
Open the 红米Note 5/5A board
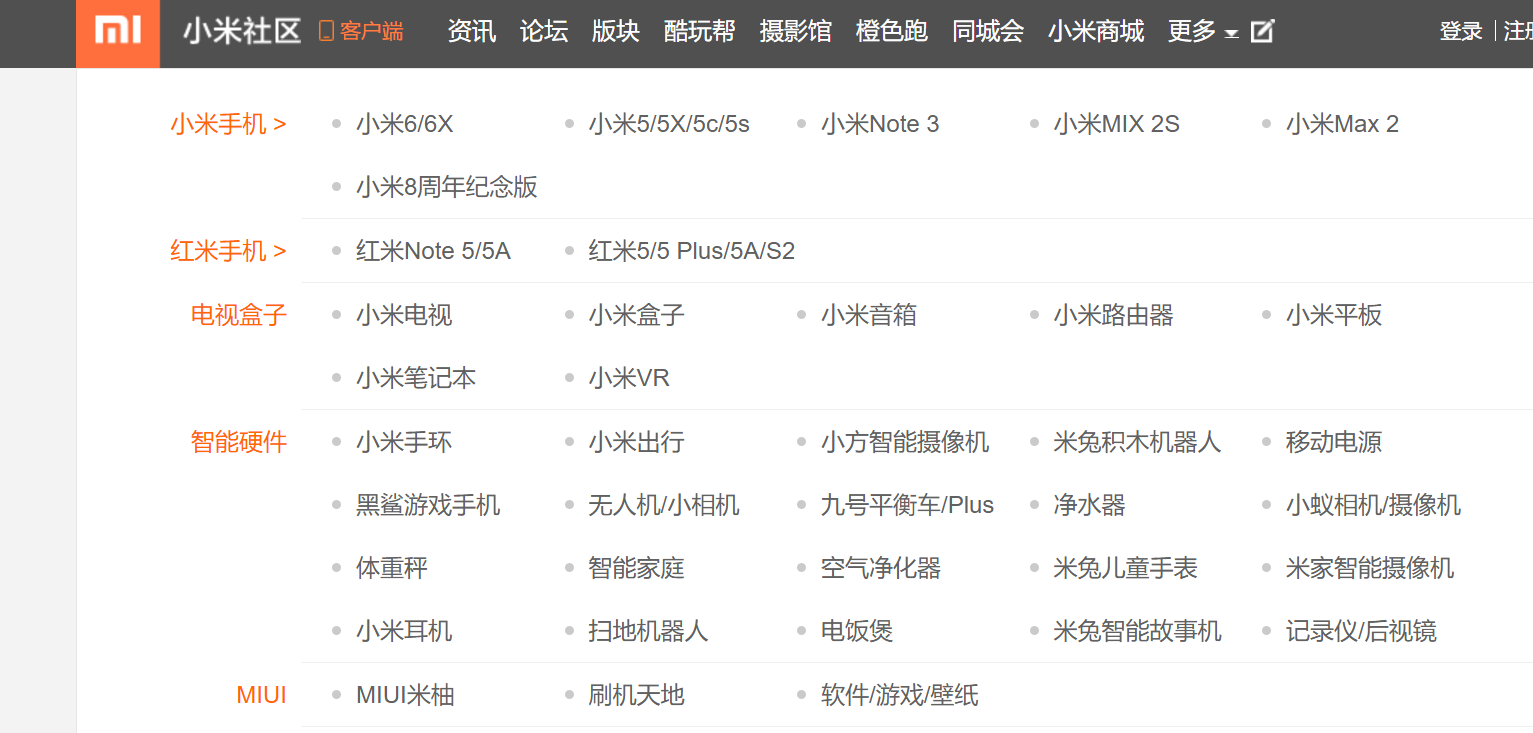tap(433, 251)
